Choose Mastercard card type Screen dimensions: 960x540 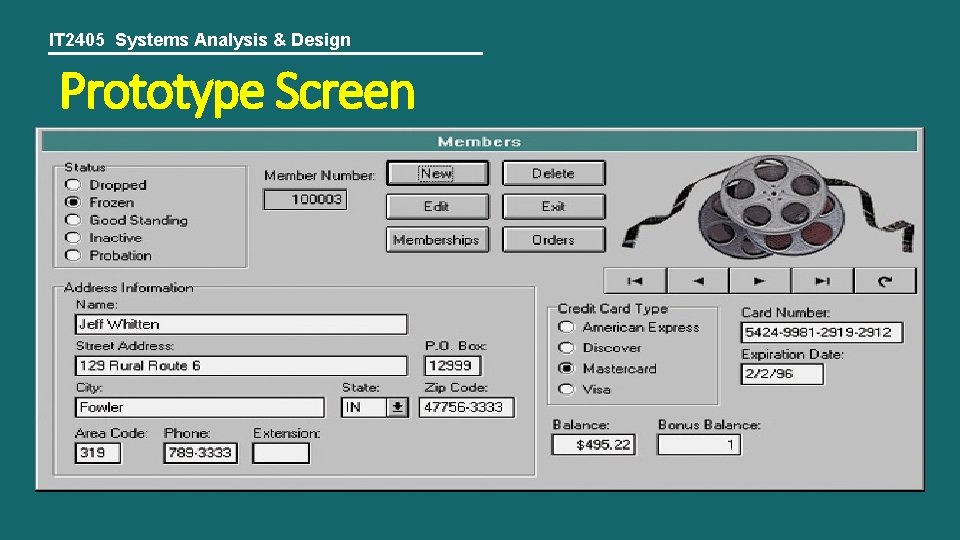(x=567, y=369)
